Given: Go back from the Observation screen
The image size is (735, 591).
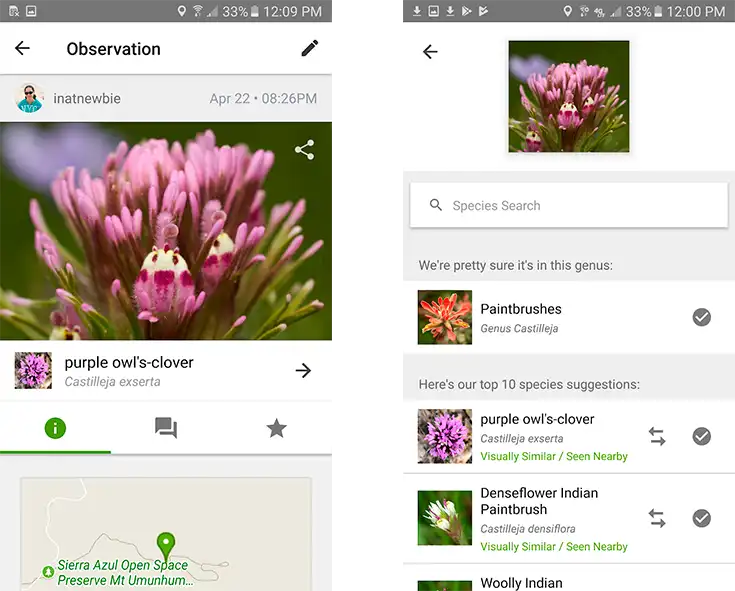Looking at the screenshot, I should 22,48.
